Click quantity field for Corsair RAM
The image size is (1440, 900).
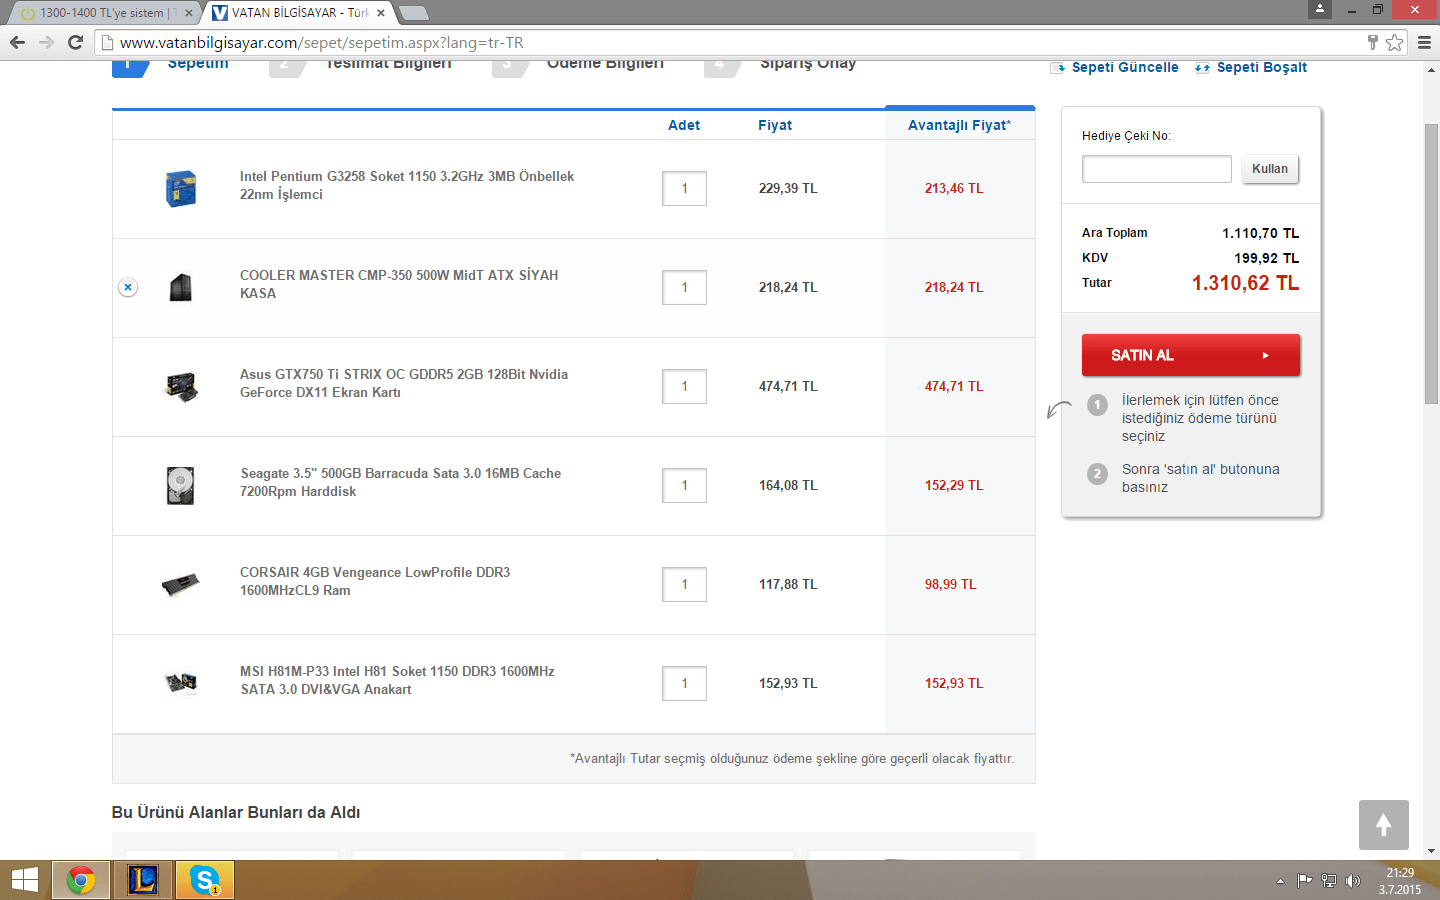pyautogui.click(x=684, y=584)
